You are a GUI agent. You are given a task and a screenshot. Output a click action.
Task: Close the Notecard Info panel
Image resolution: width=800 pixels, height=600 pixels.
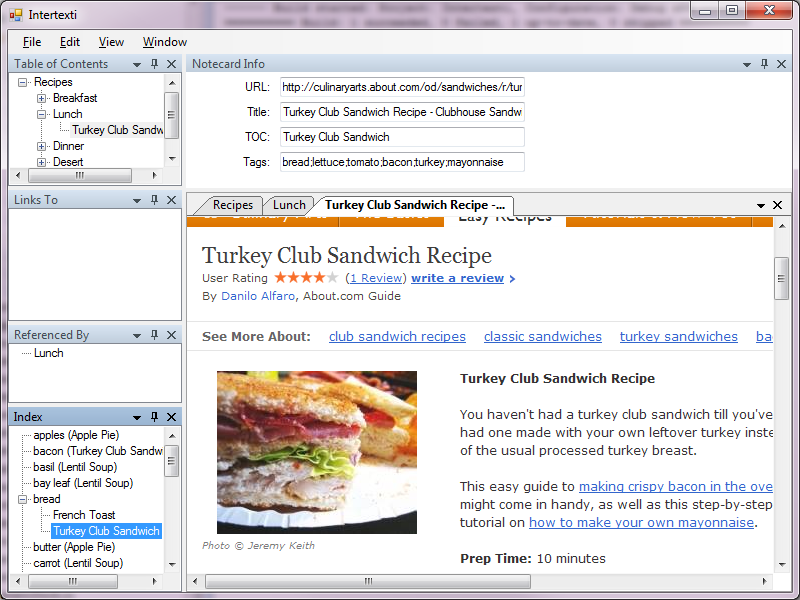tap(781, 64)
